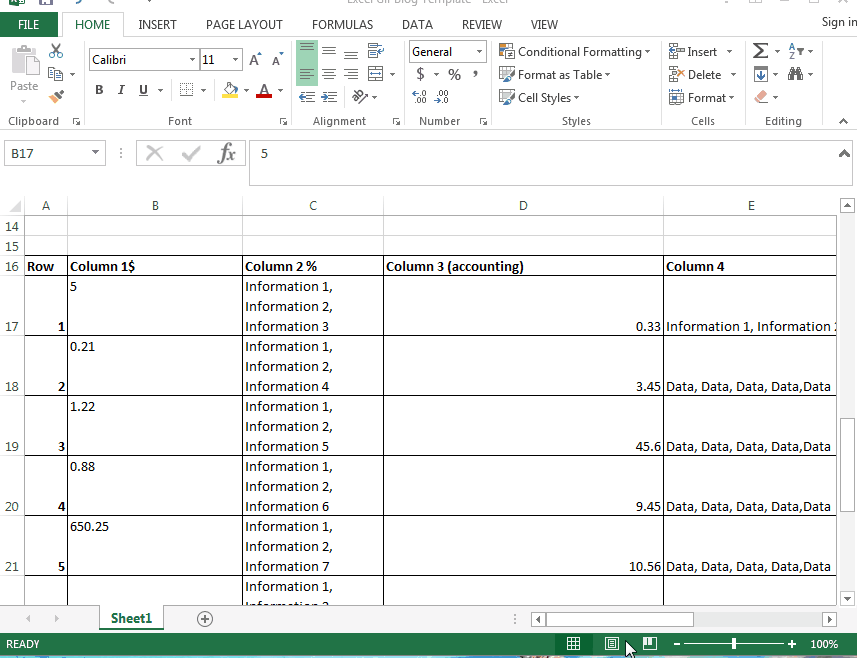Click the Insert Function fx button
The image size is (857, 658).
coord(226,154)
